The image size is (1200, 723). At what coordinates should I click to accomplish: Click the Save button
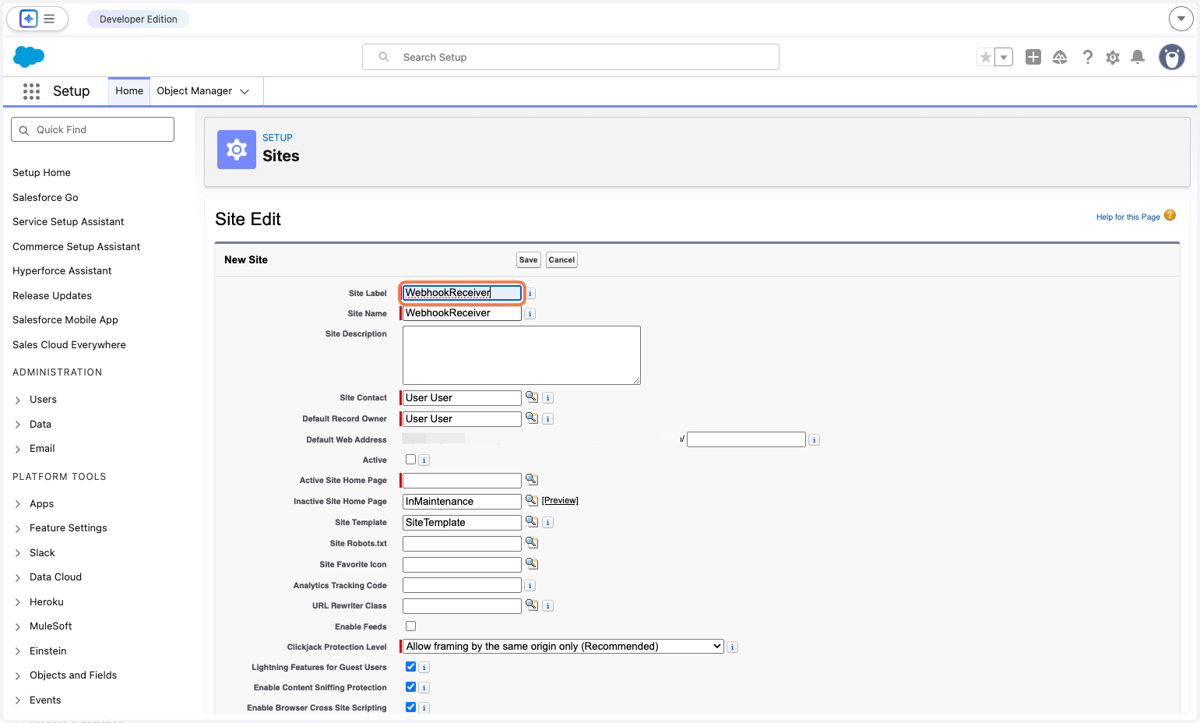[528, 260]
